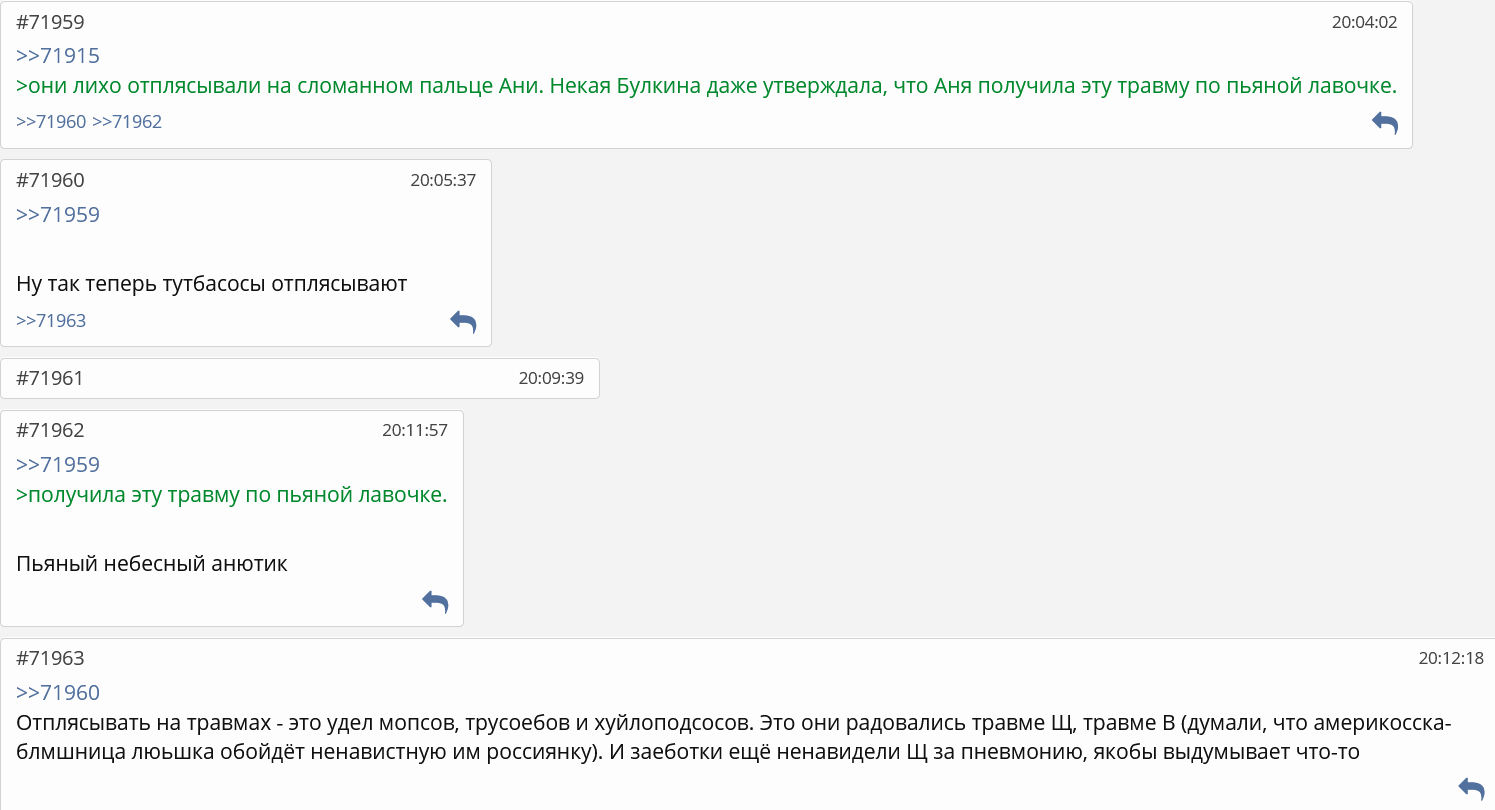The height and width of the screenshot is (810, 1495).
Task: Open >>71959 reference inside post #71960
Action: 58,215
